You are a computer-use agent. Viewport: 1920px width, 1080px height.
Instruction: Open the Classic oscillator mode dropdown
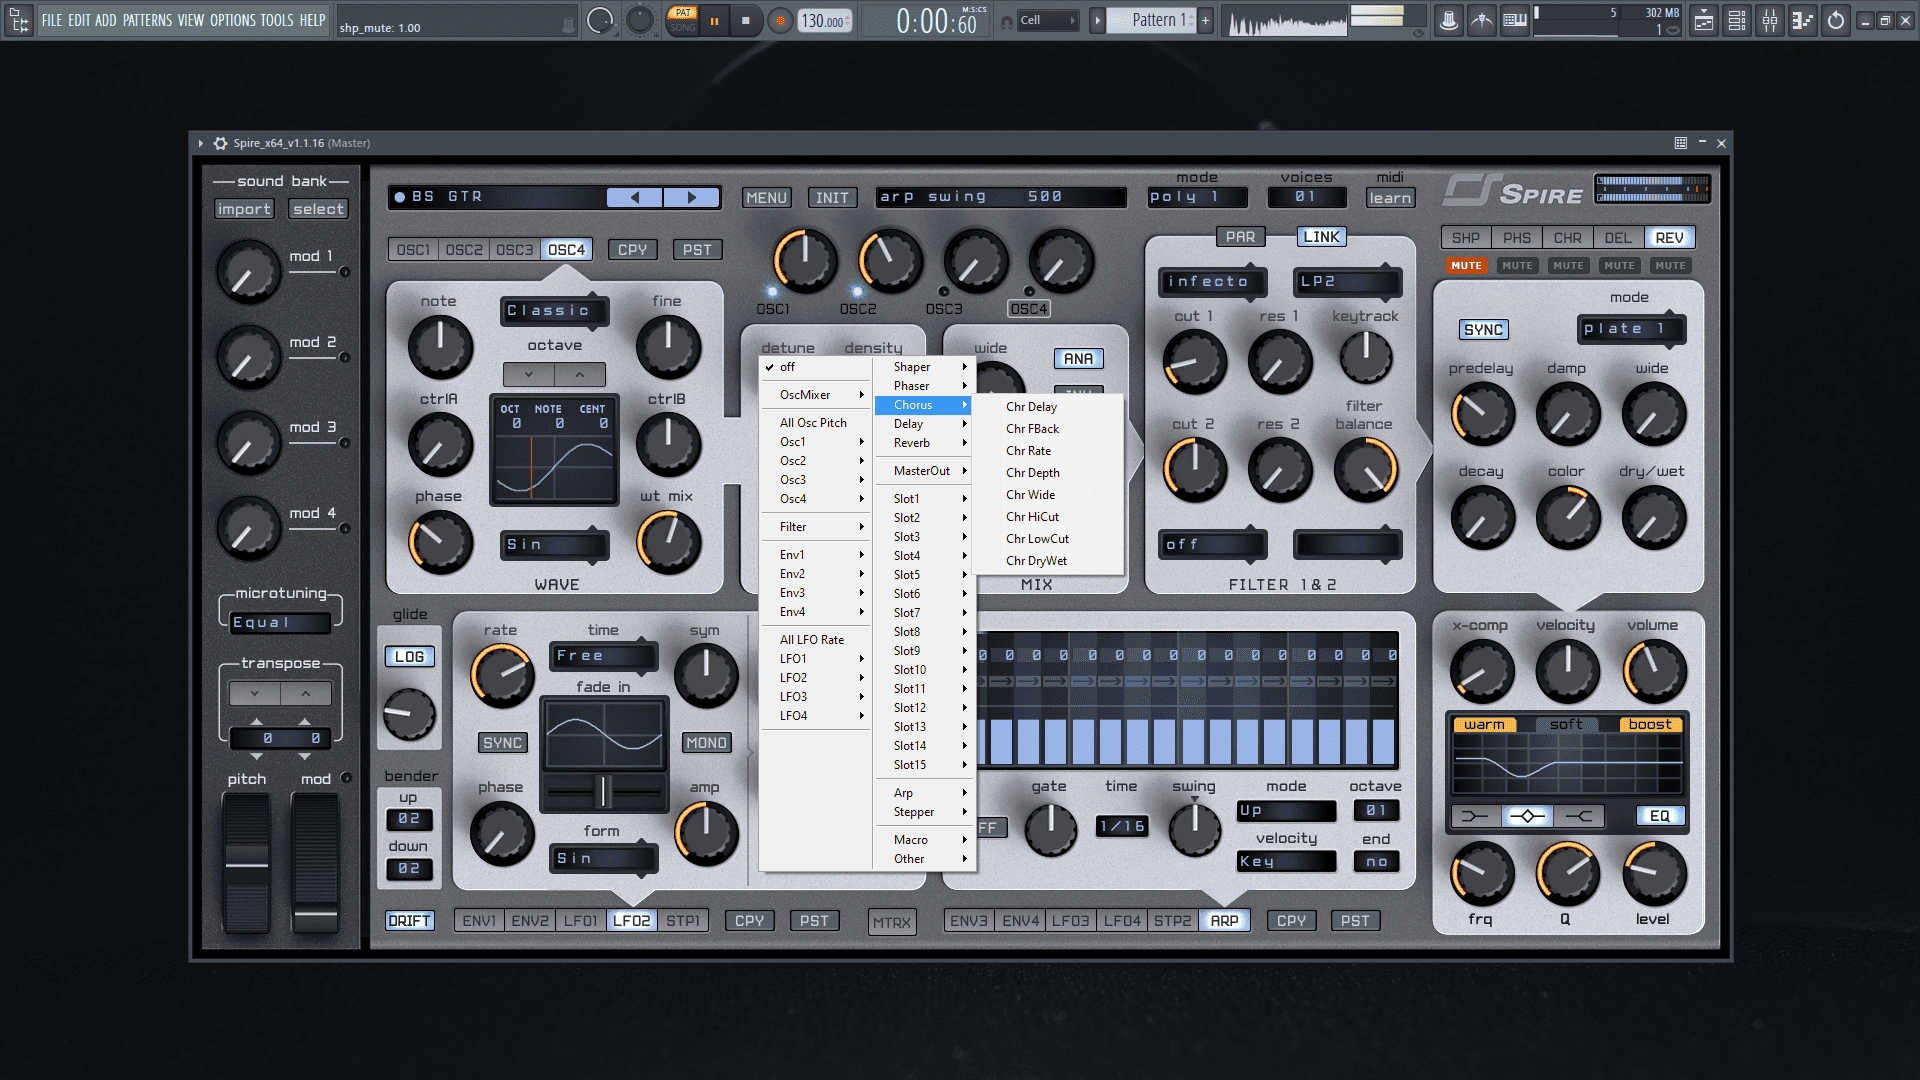click(x=554, y=311)
